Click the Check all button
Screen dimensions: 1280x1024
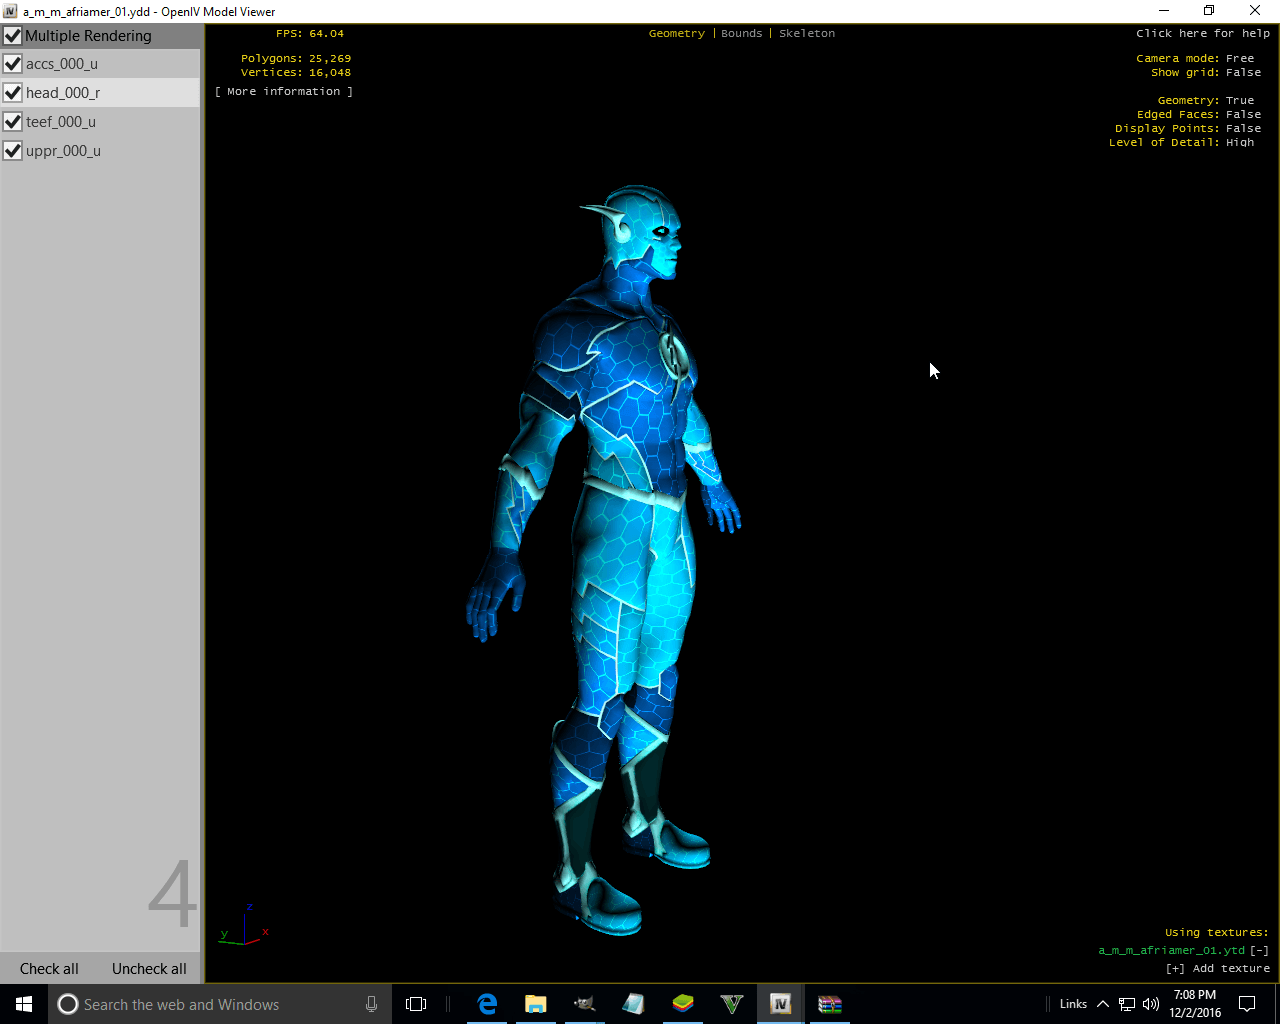click(49, 969)
